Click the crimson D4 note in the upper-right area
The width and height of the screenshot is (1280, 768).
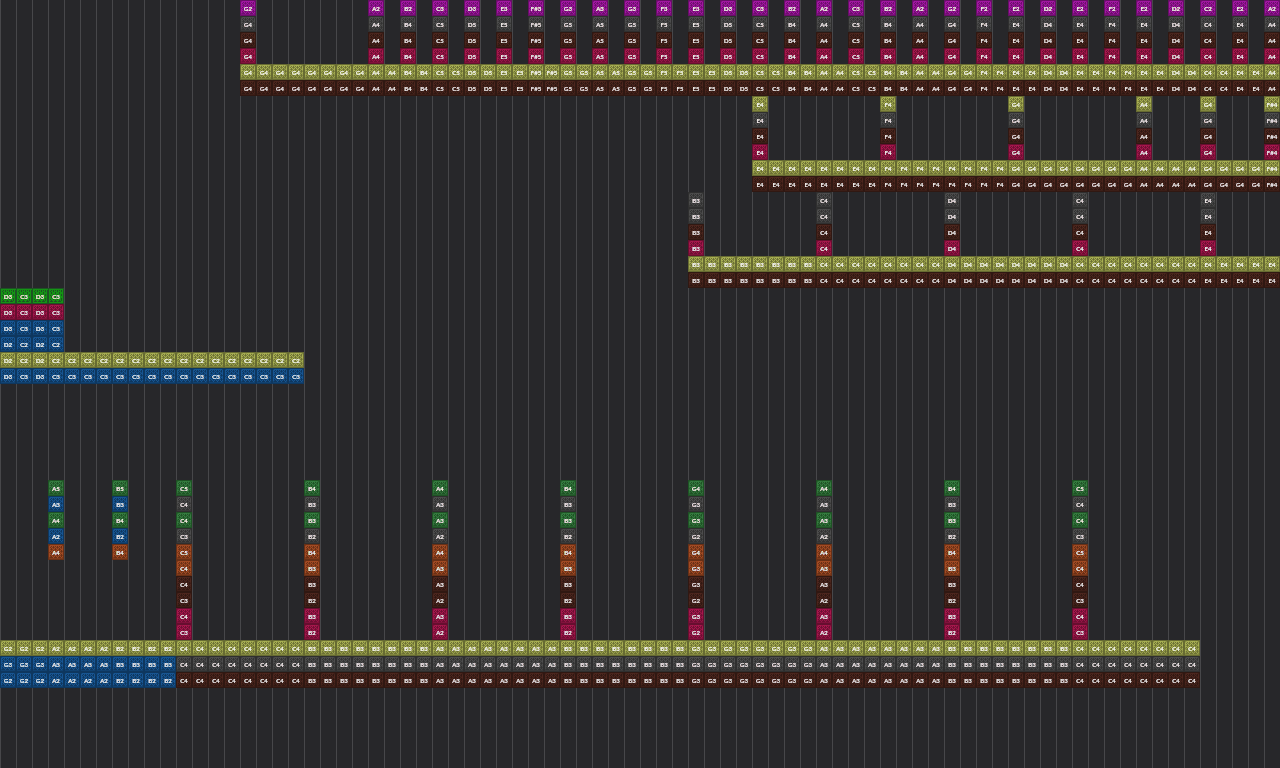coord(951,248)
